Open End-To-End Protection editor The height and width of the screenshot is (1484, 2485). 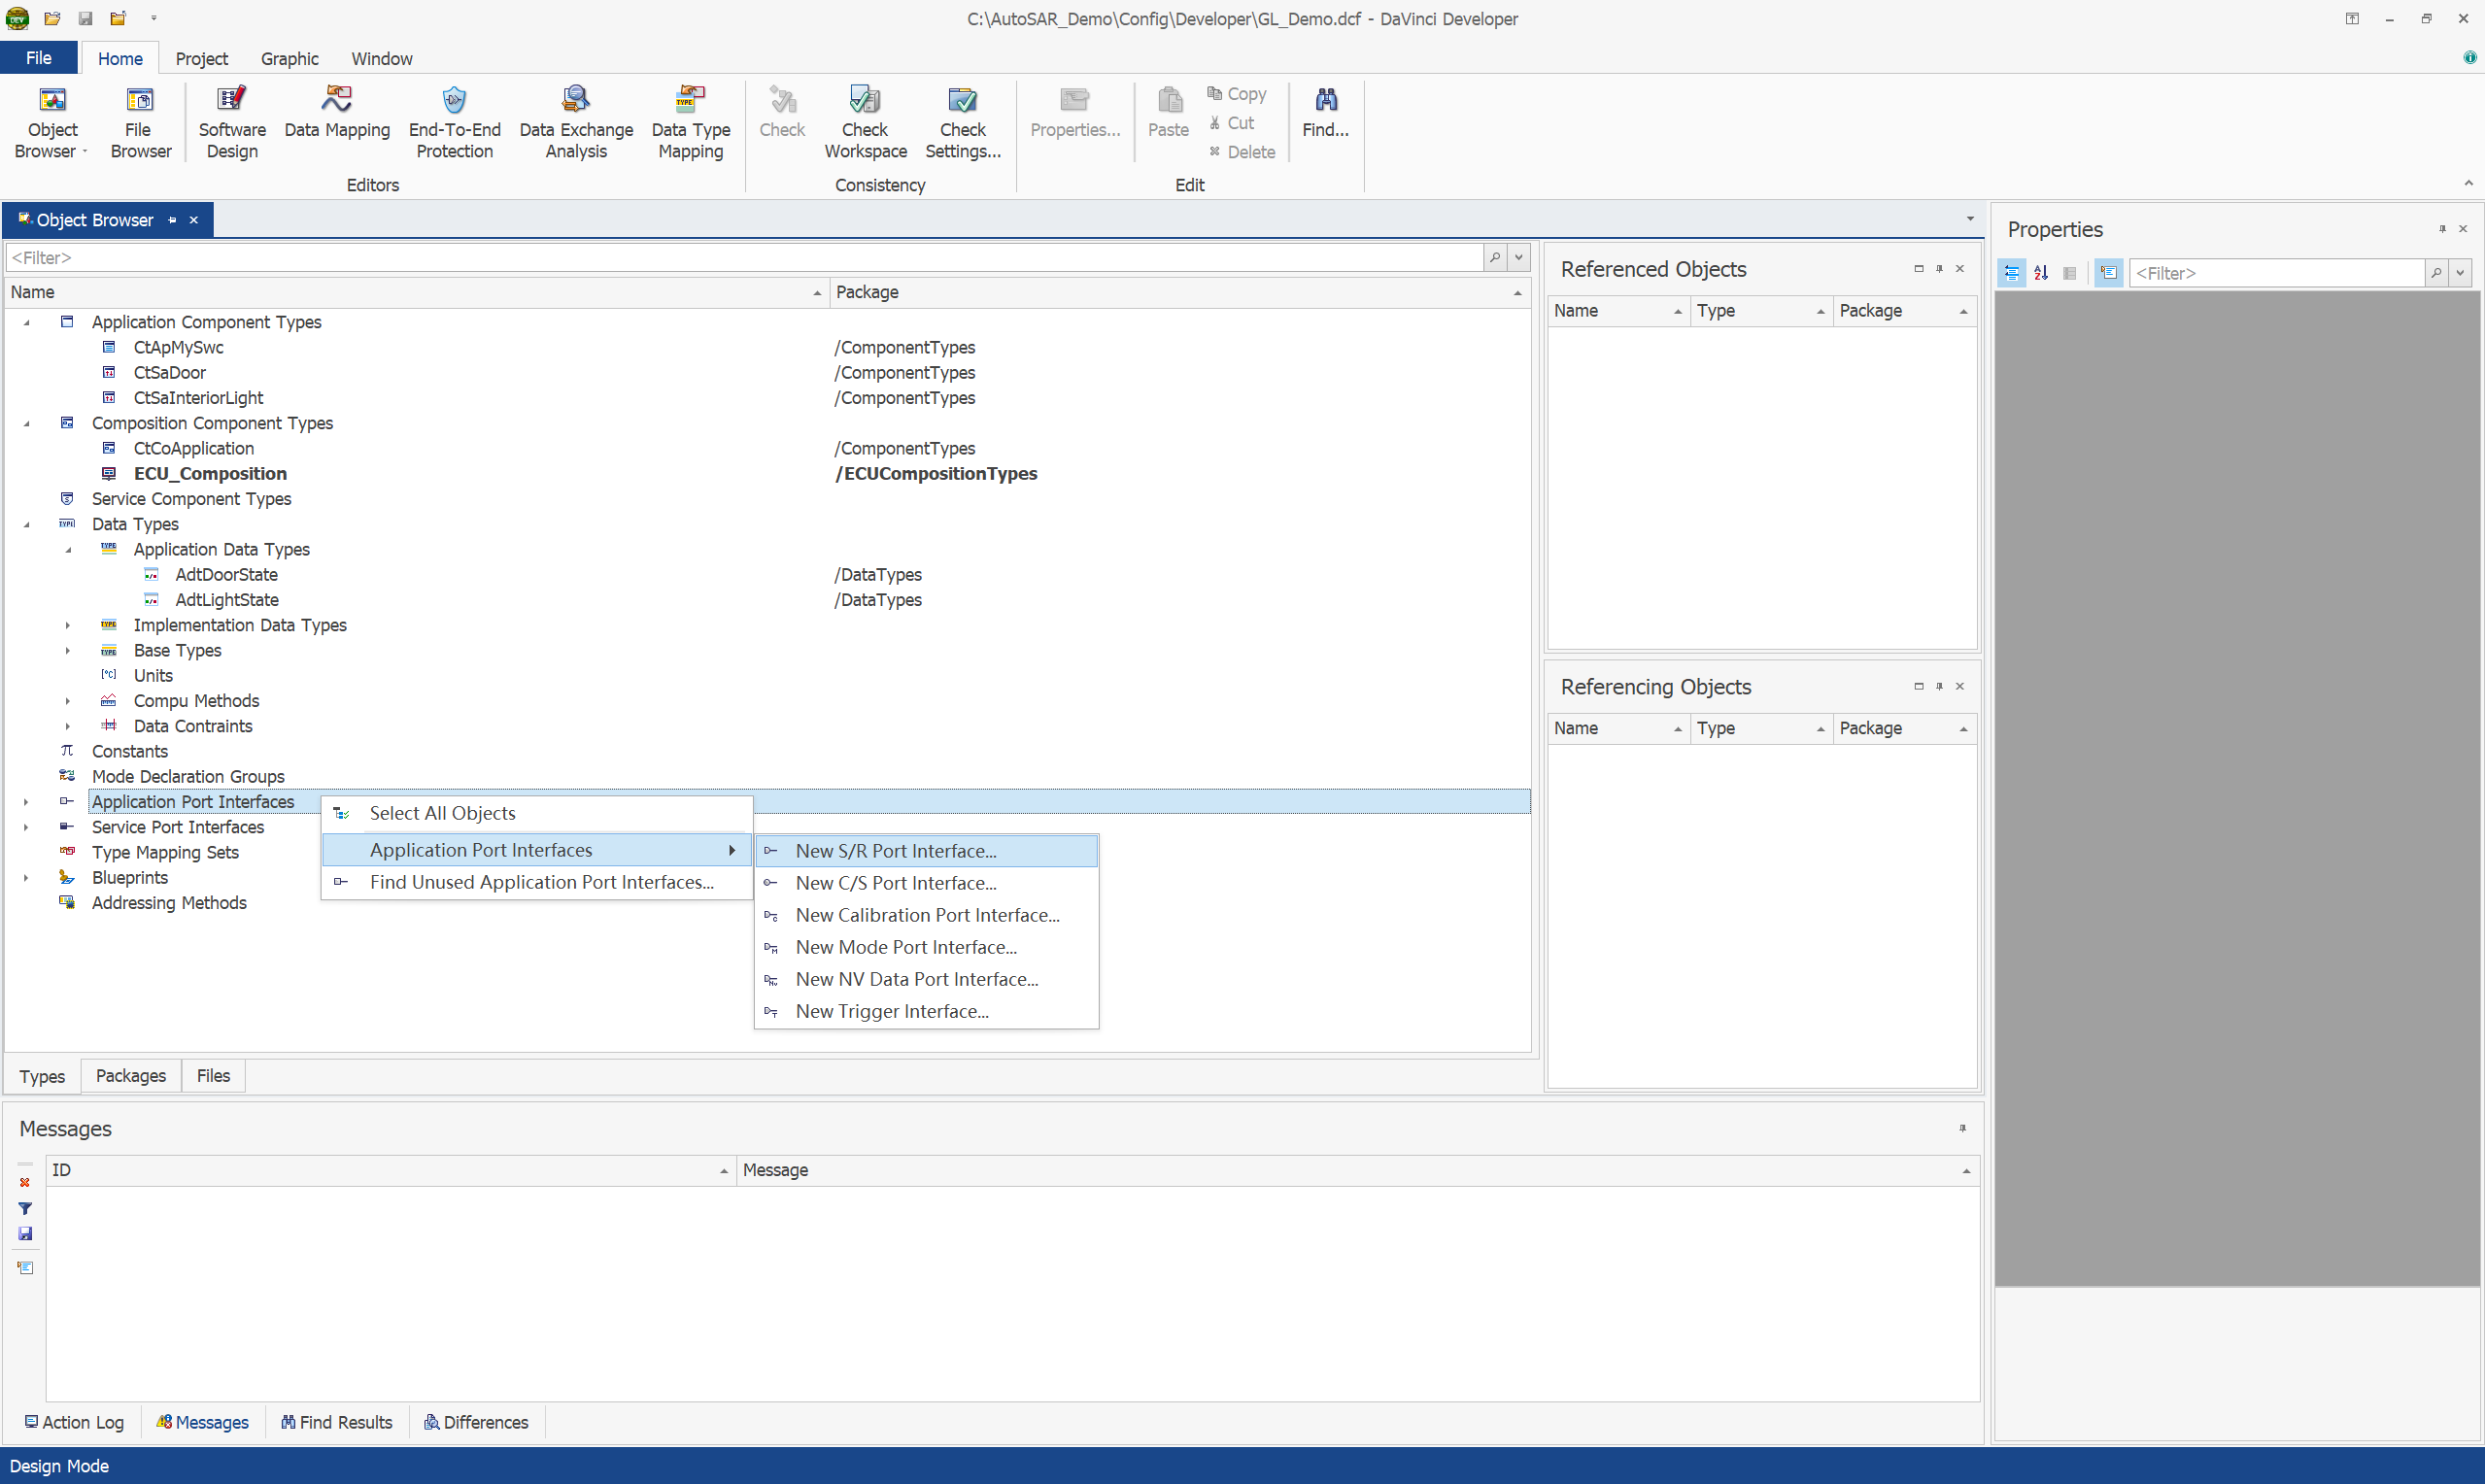coord(454,123)
